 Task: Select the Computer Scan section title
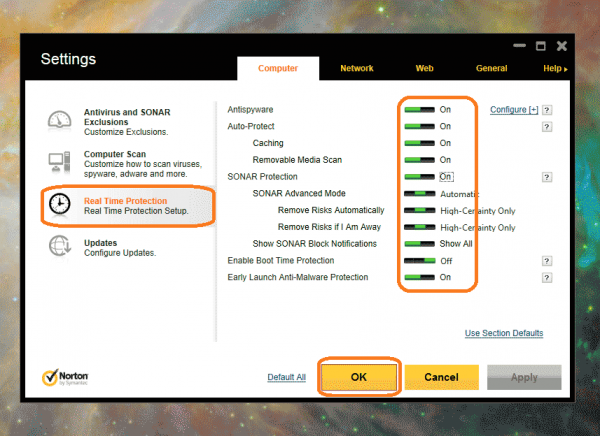click(x=115, y=154)
